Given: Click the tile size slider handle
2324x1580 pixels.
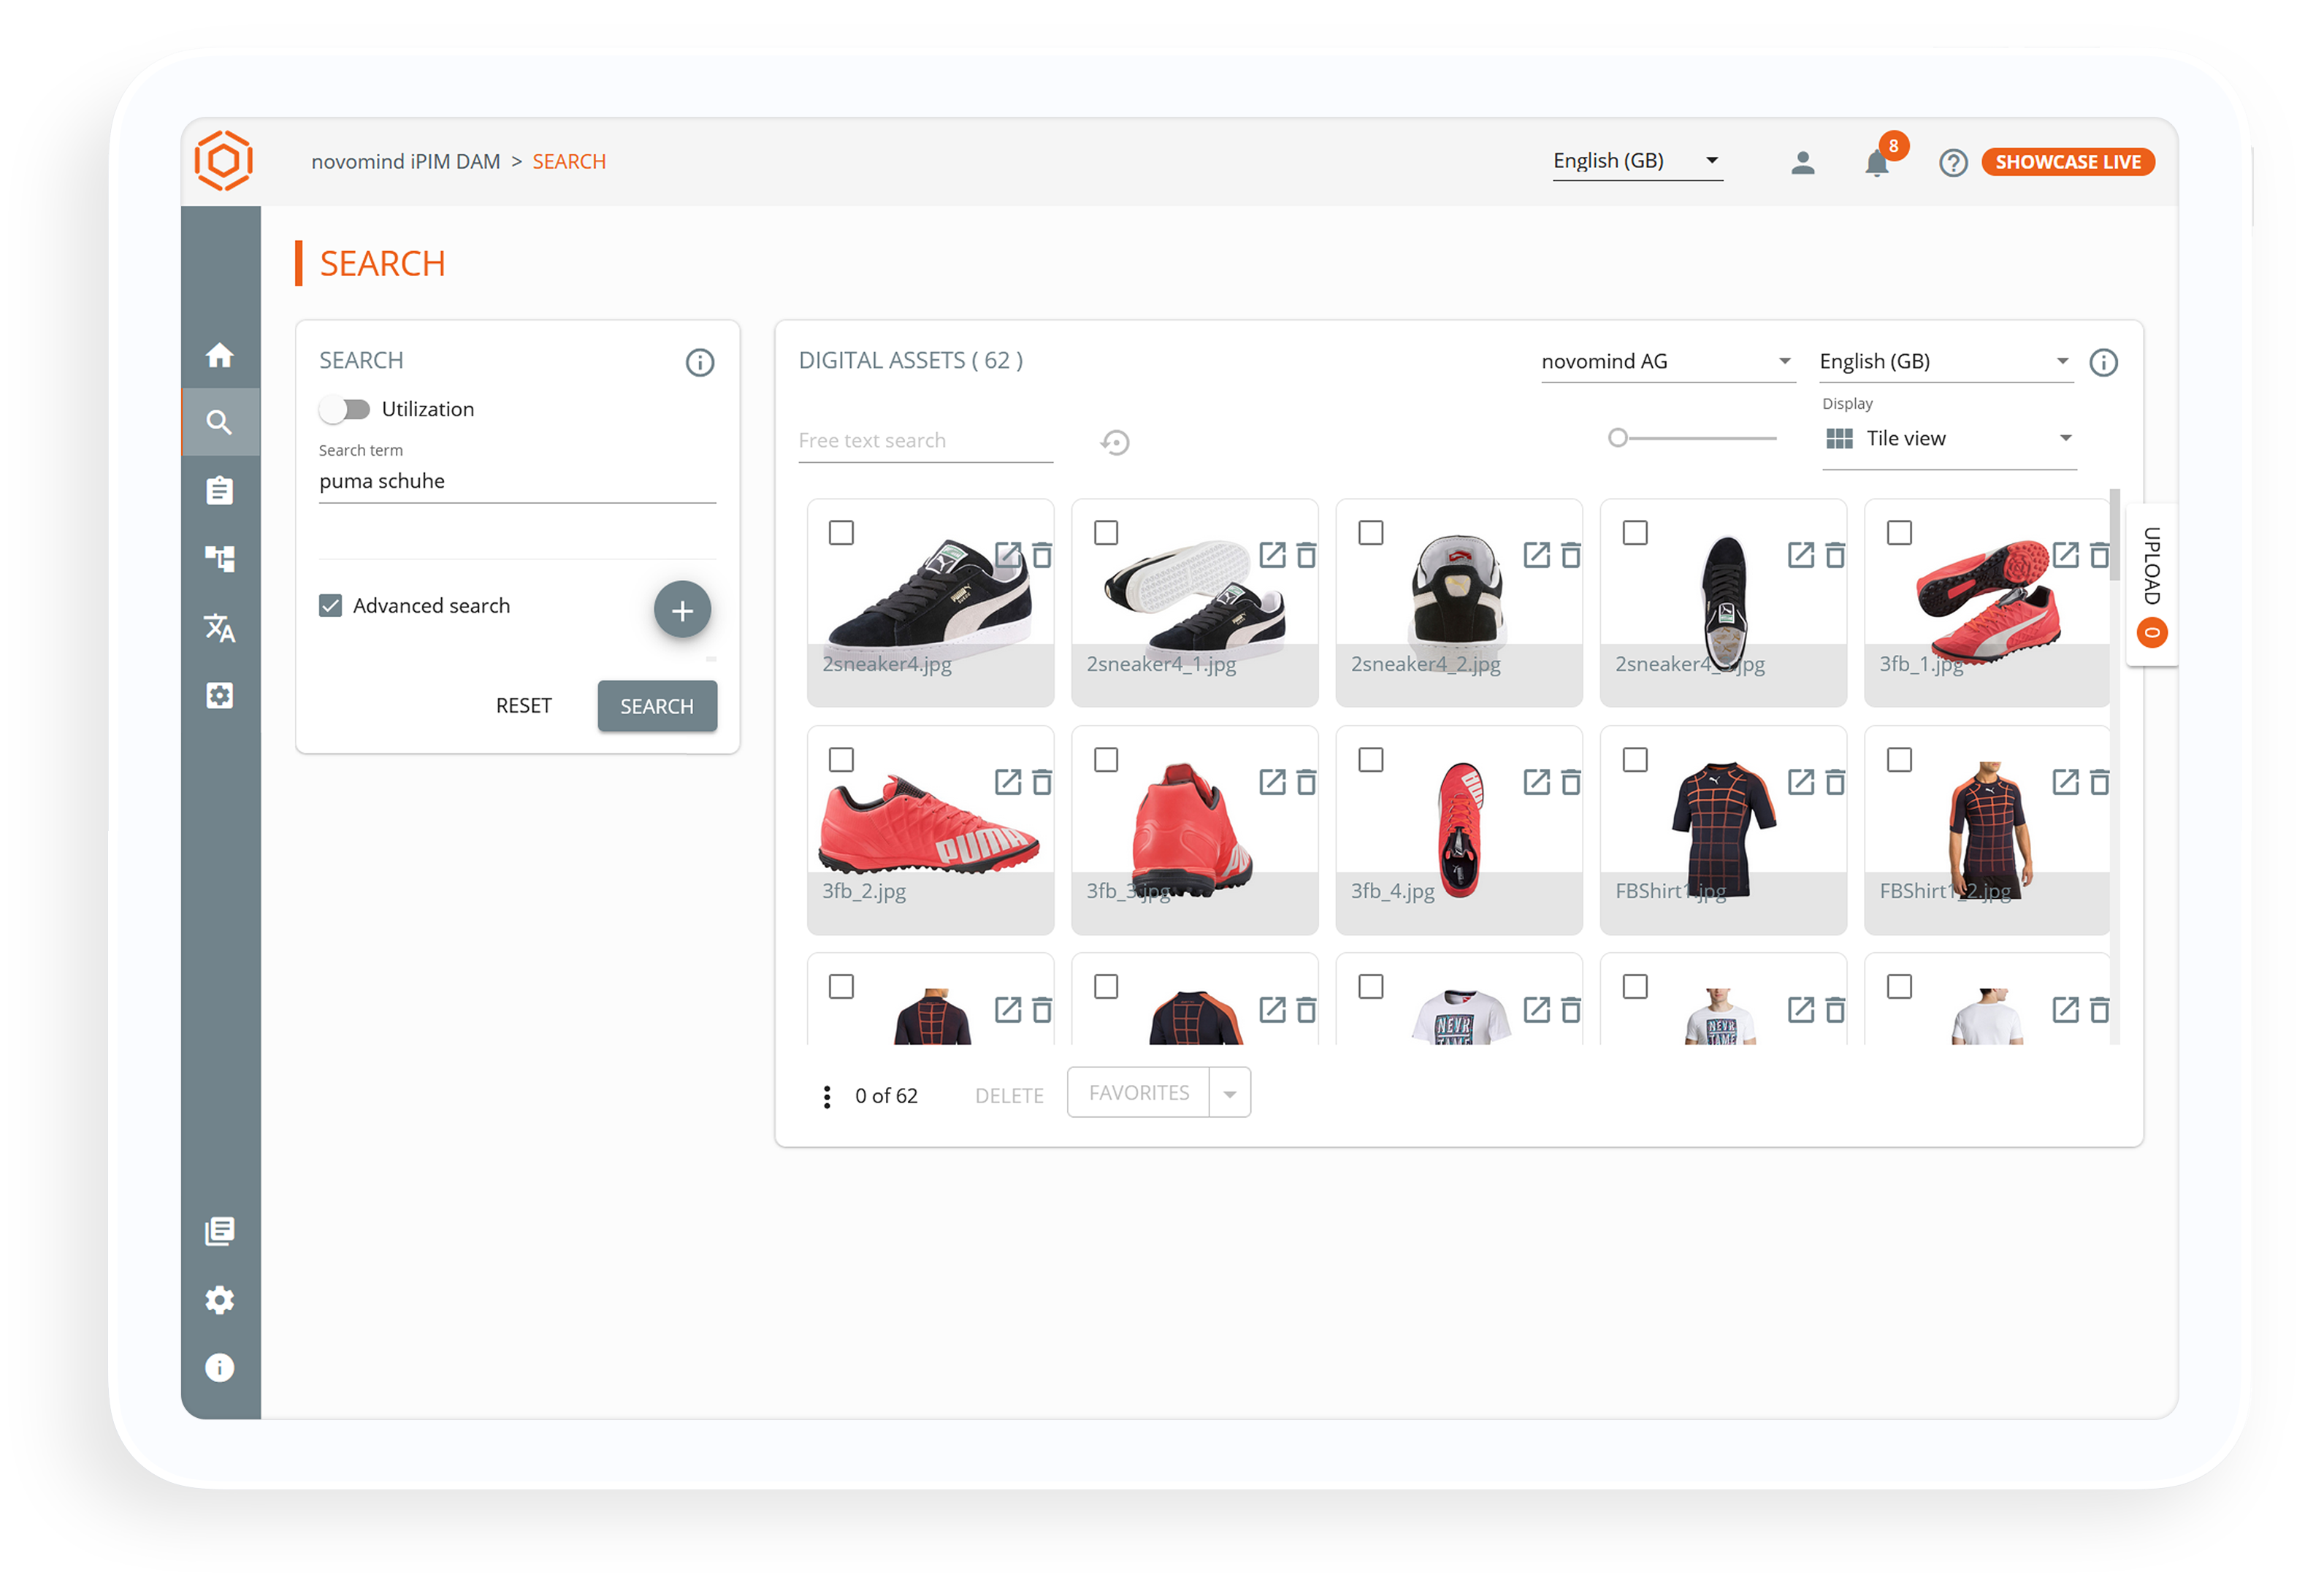Looking at the screenshot, I should click(x=1617, y=438).
